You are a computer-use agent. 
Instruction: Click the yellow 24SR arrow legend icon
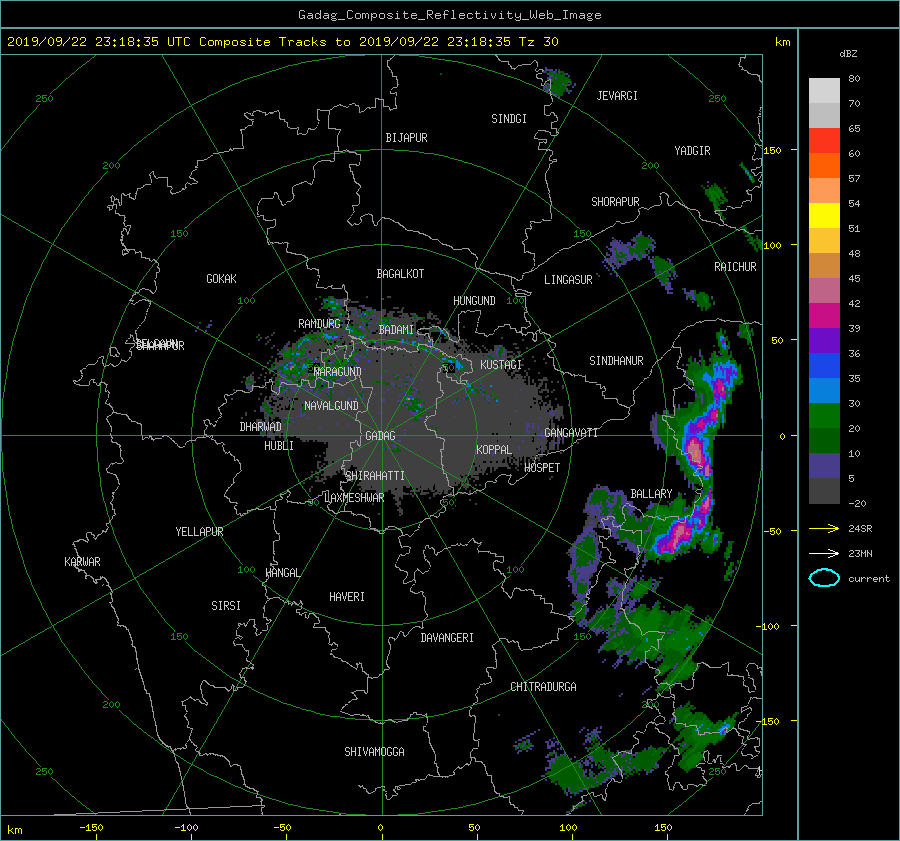tap(824, 528)
